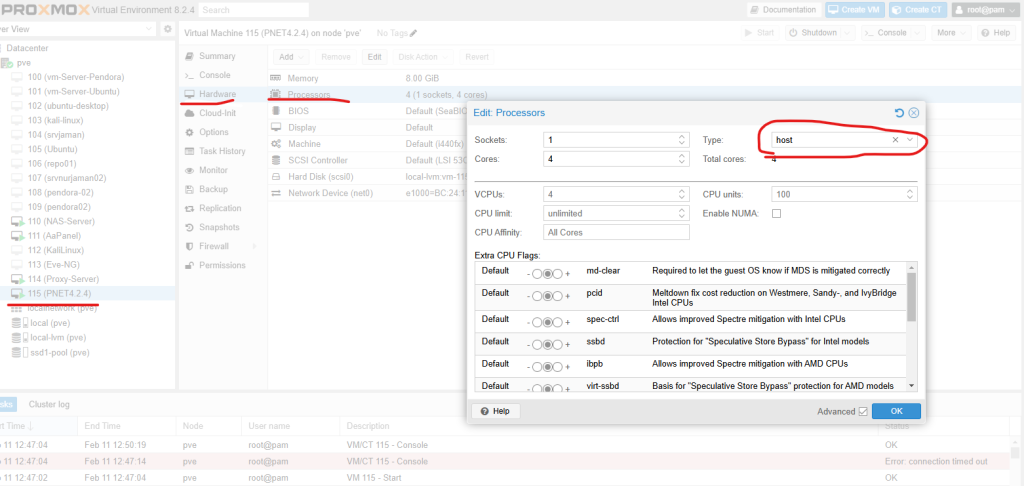Expand the CPU Type dropdown

(909, 140)
